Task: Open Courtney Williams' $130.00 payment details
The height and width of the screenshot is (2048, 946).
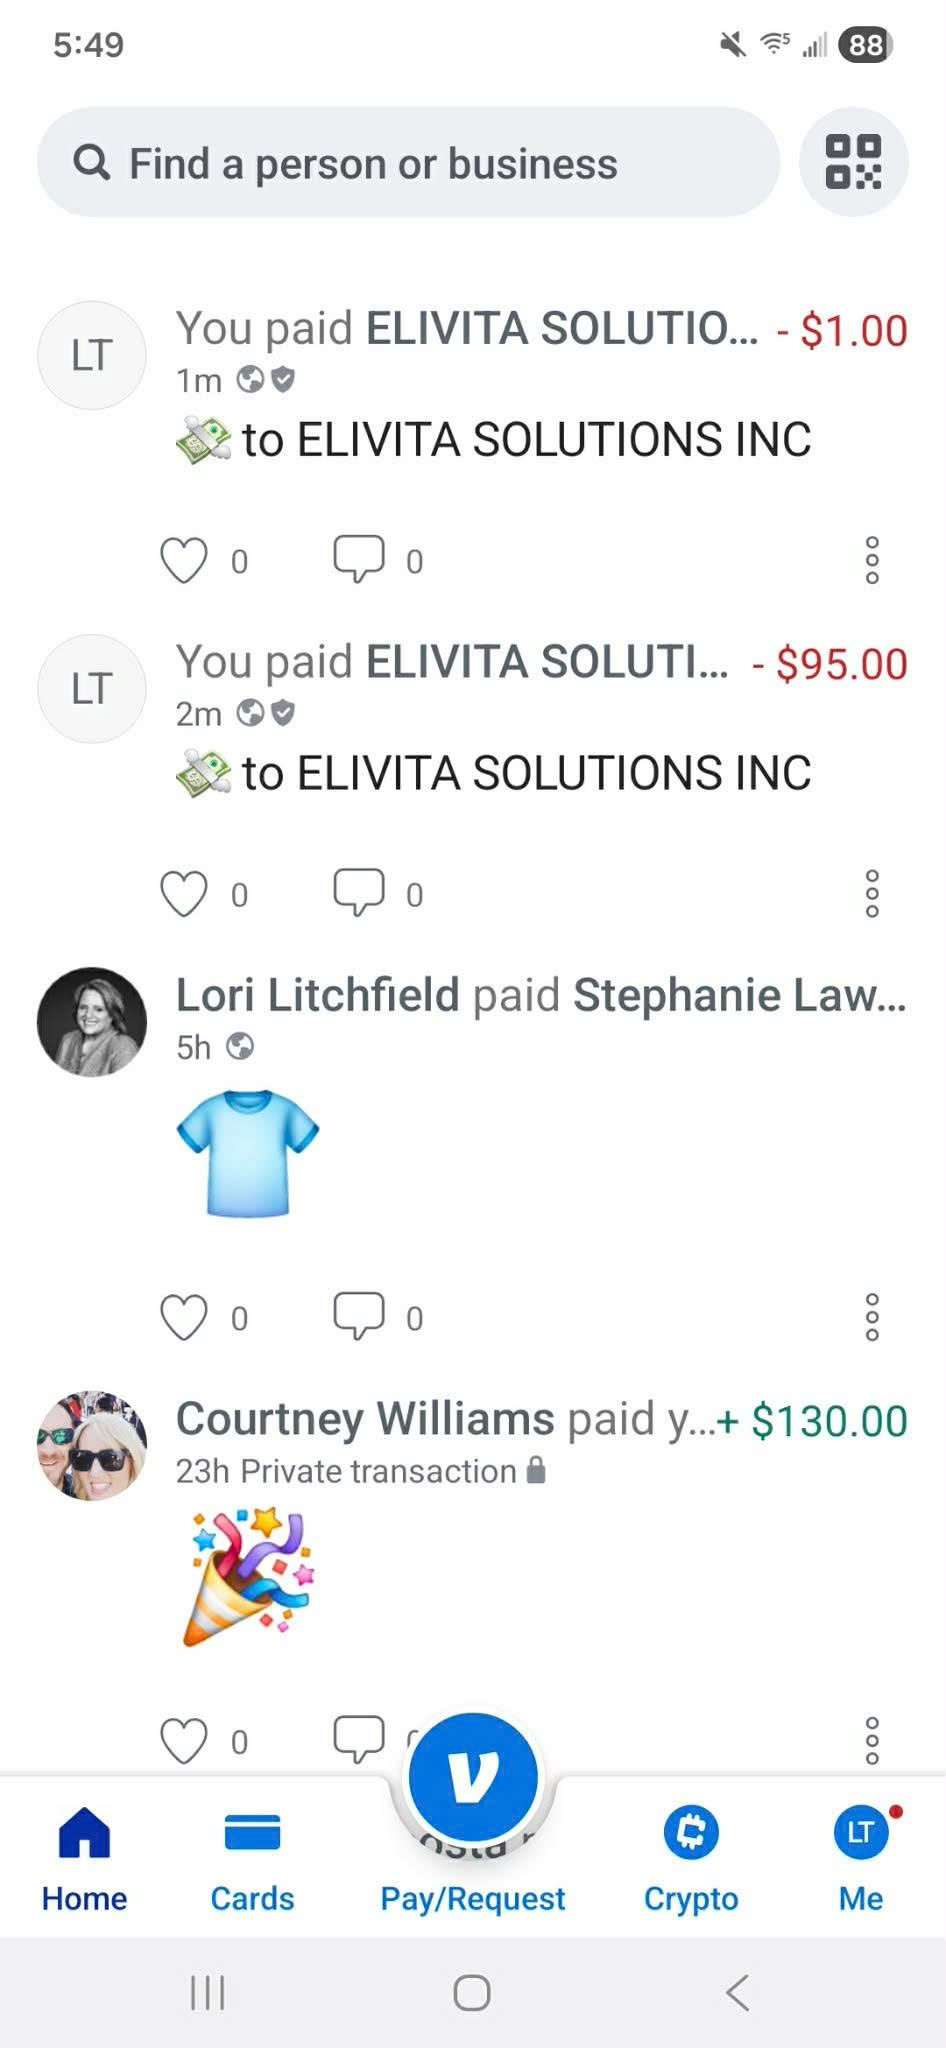Action: point(541,1420)
